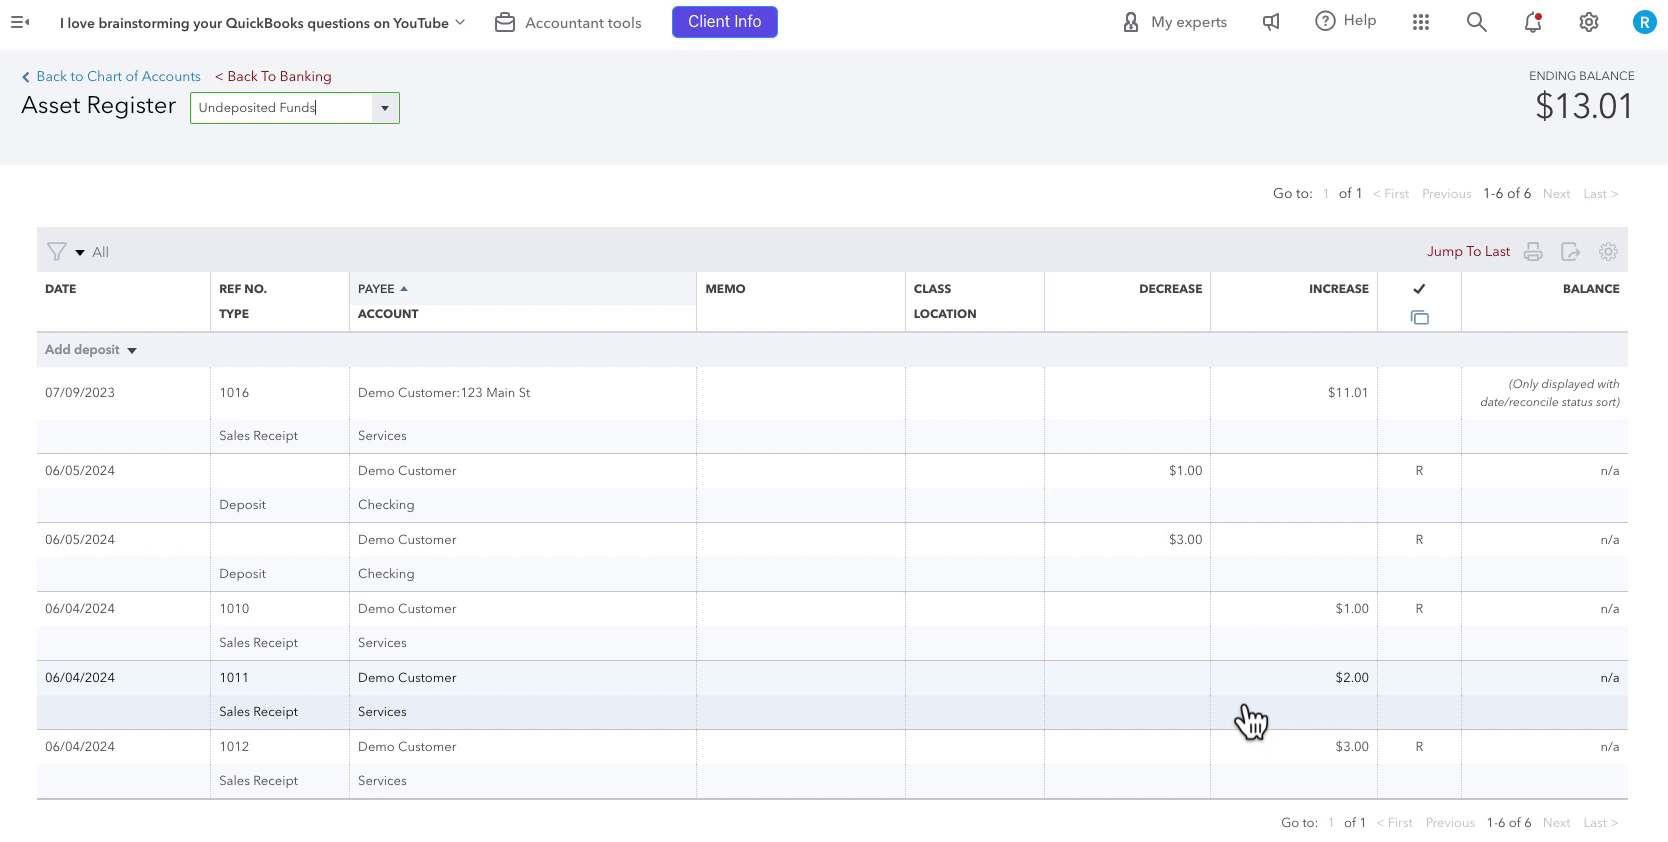Expand the company name dropdown chevron

point(460,22)
